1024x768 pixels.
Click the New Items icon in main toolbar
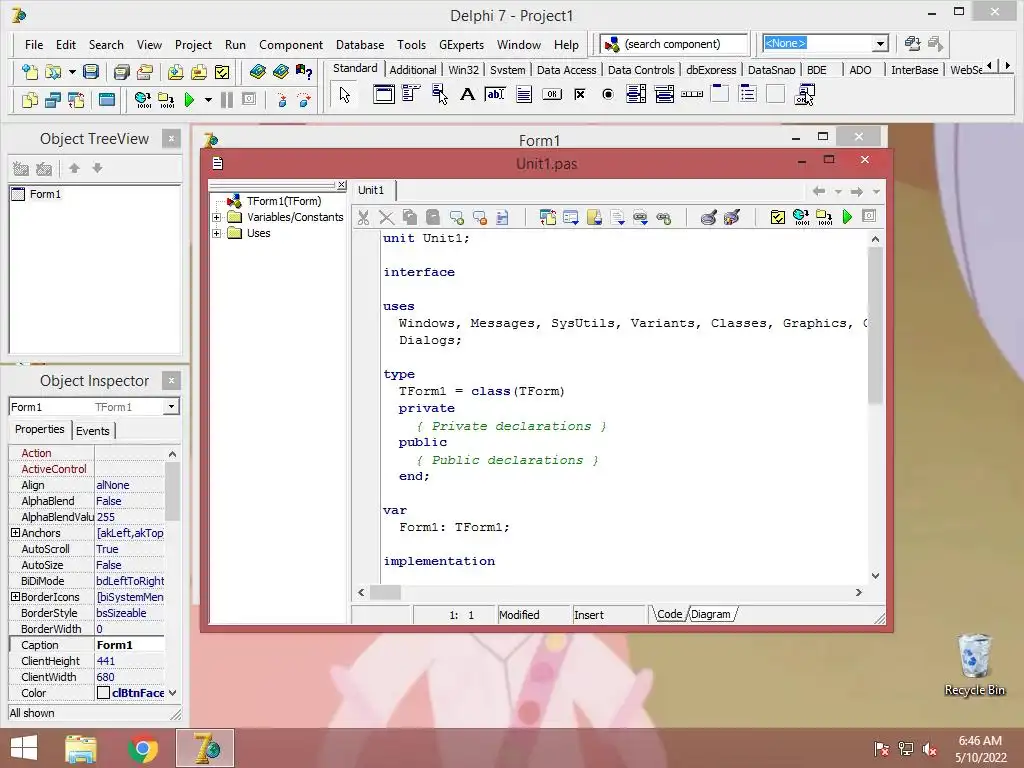tap(29, 71)
